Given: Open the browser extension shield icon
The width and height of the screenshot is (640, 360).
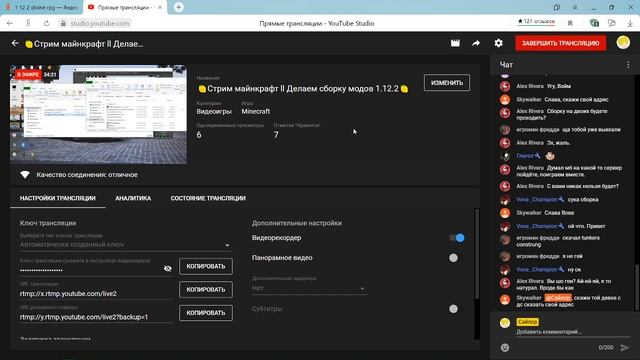Looking at the screenshot, I should (x=594, y=23).
